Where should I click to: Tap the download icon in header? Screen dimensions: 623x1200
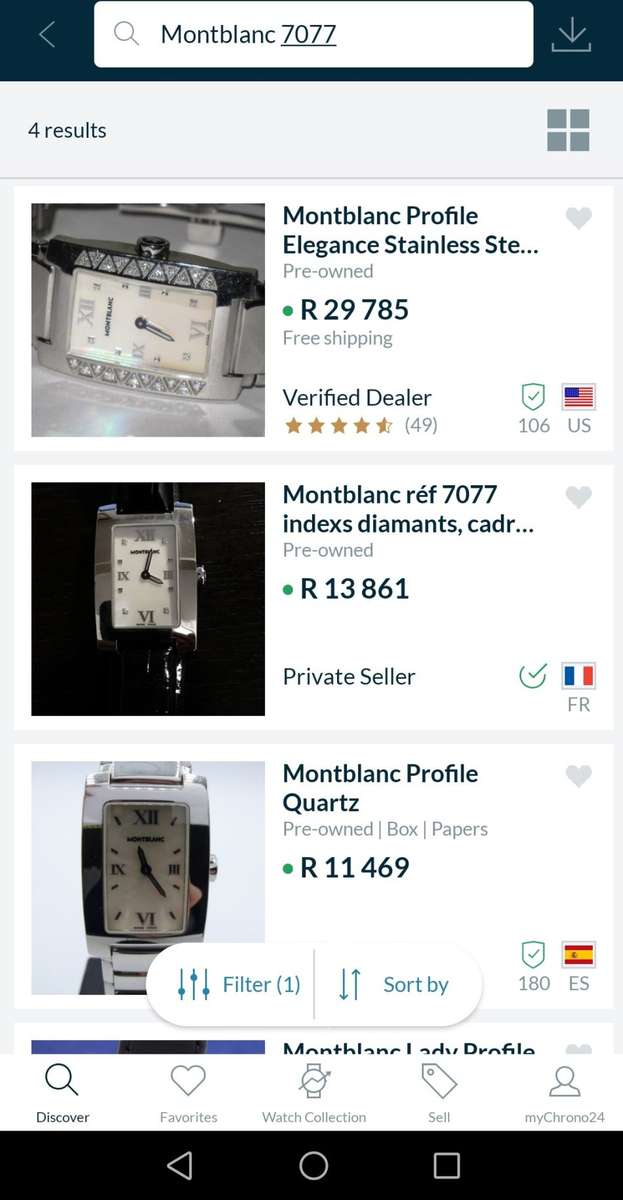coord(571,35)
